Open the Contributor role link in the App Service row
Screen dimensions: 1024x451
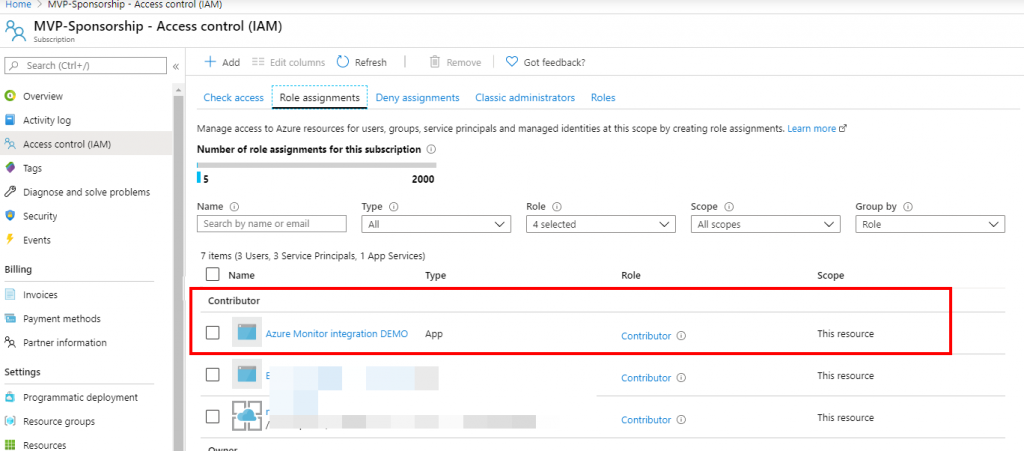coord(646,420)
